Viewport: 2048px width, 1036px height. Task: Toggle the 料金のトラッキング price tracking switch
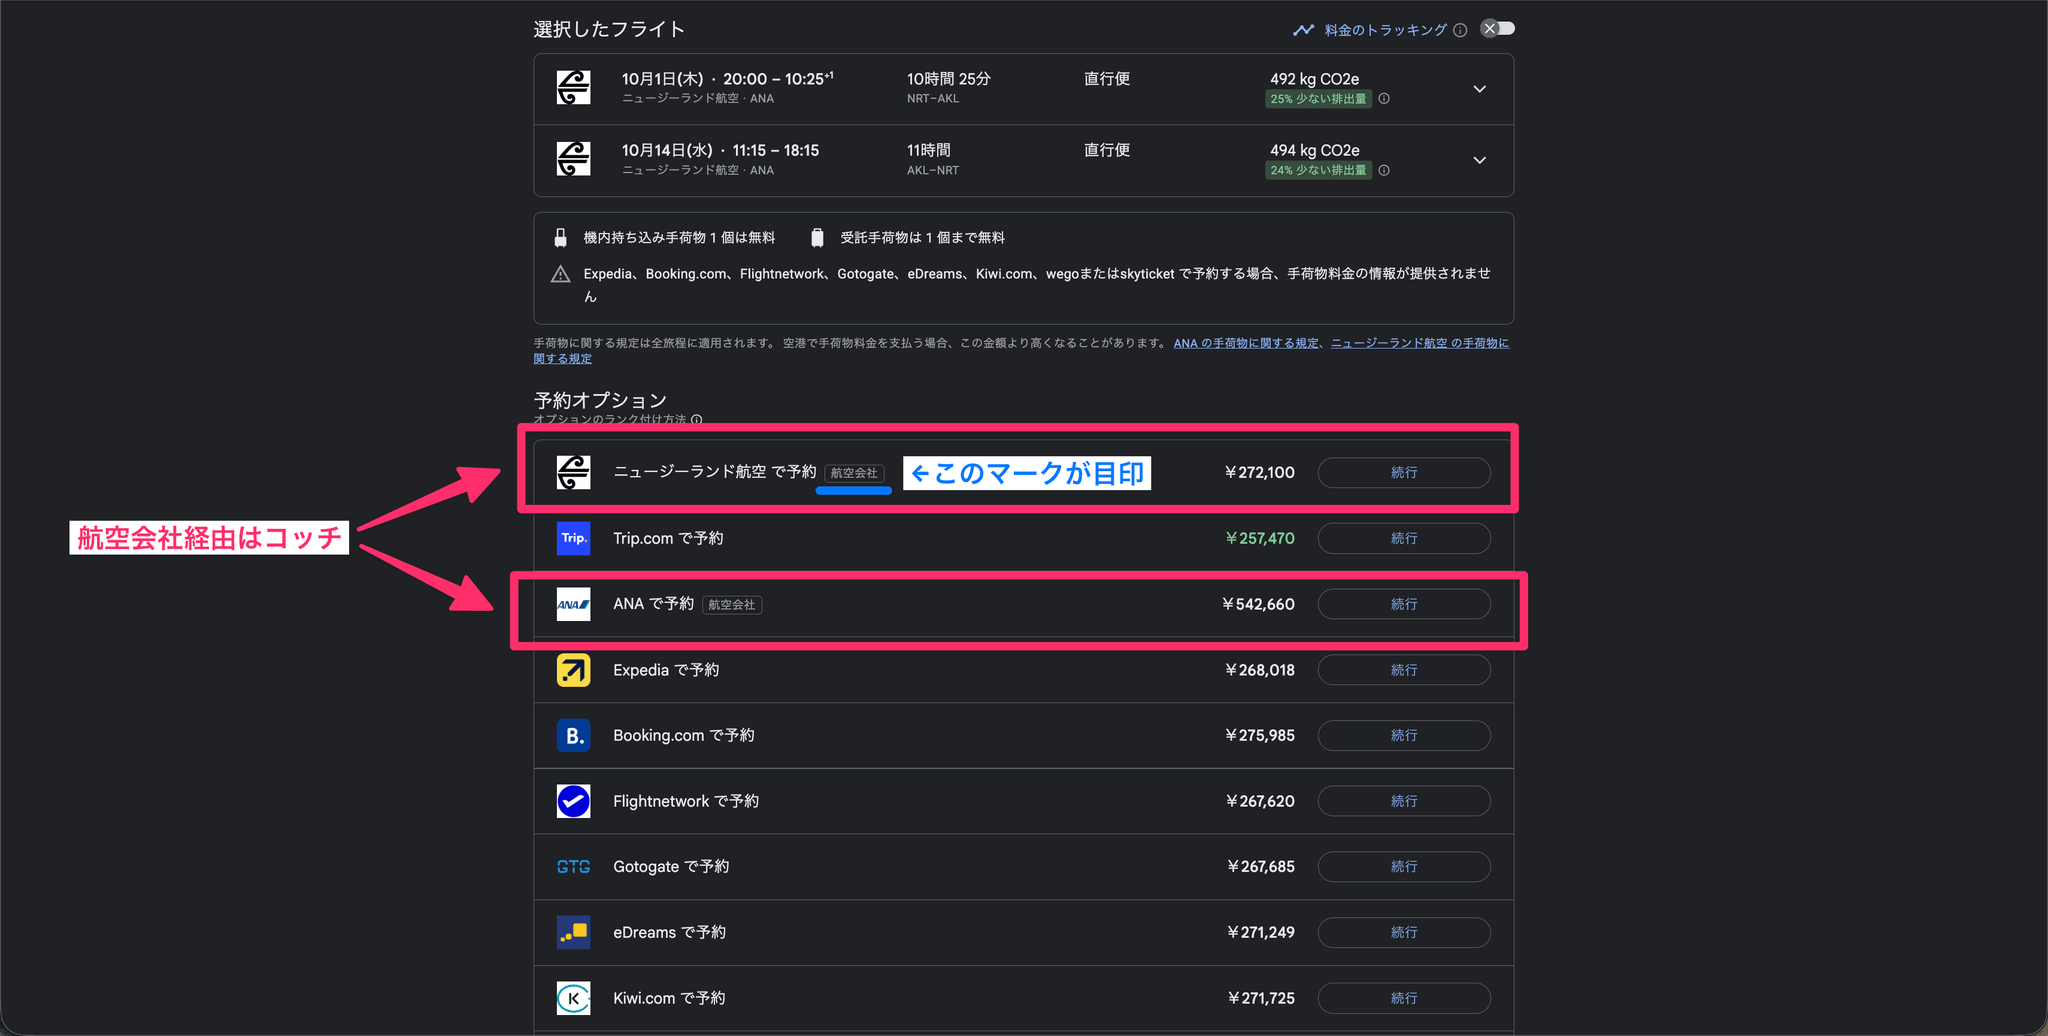[x=1497, y=29]
